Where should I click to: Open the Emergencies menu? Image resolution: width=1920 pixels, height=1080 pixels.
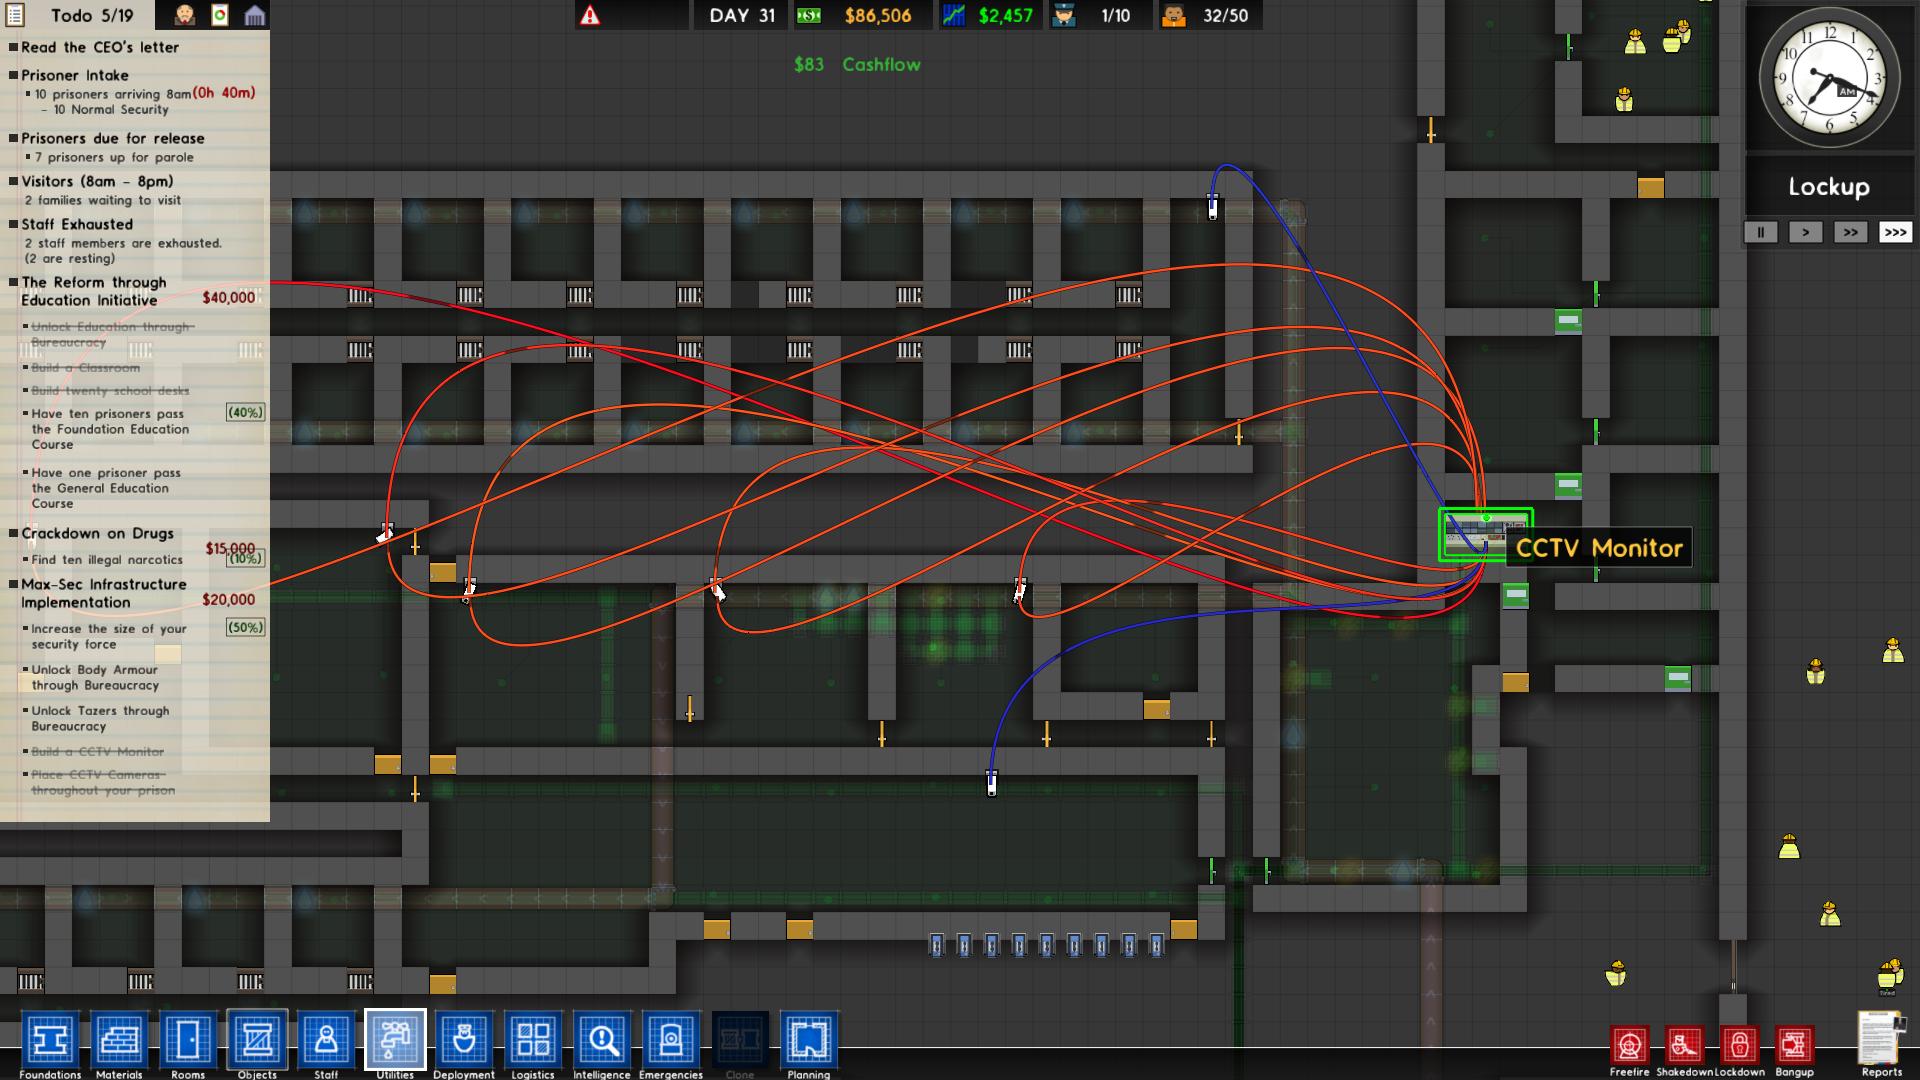pos(671,1040)
